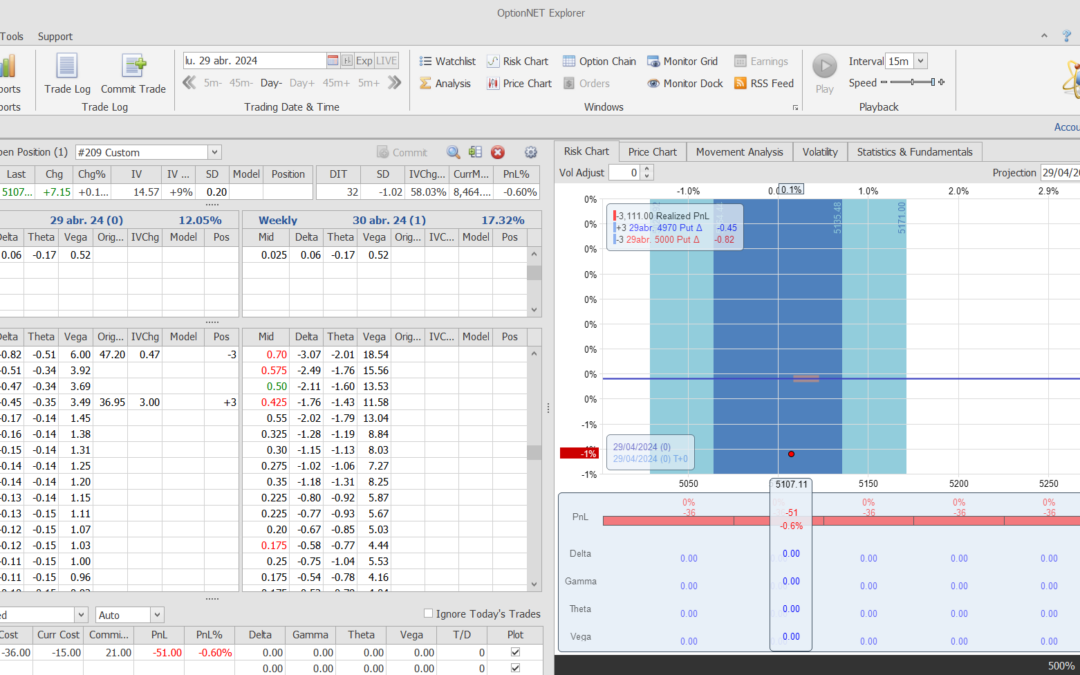Expand the Auto dropdown

(x=157, y=615)
